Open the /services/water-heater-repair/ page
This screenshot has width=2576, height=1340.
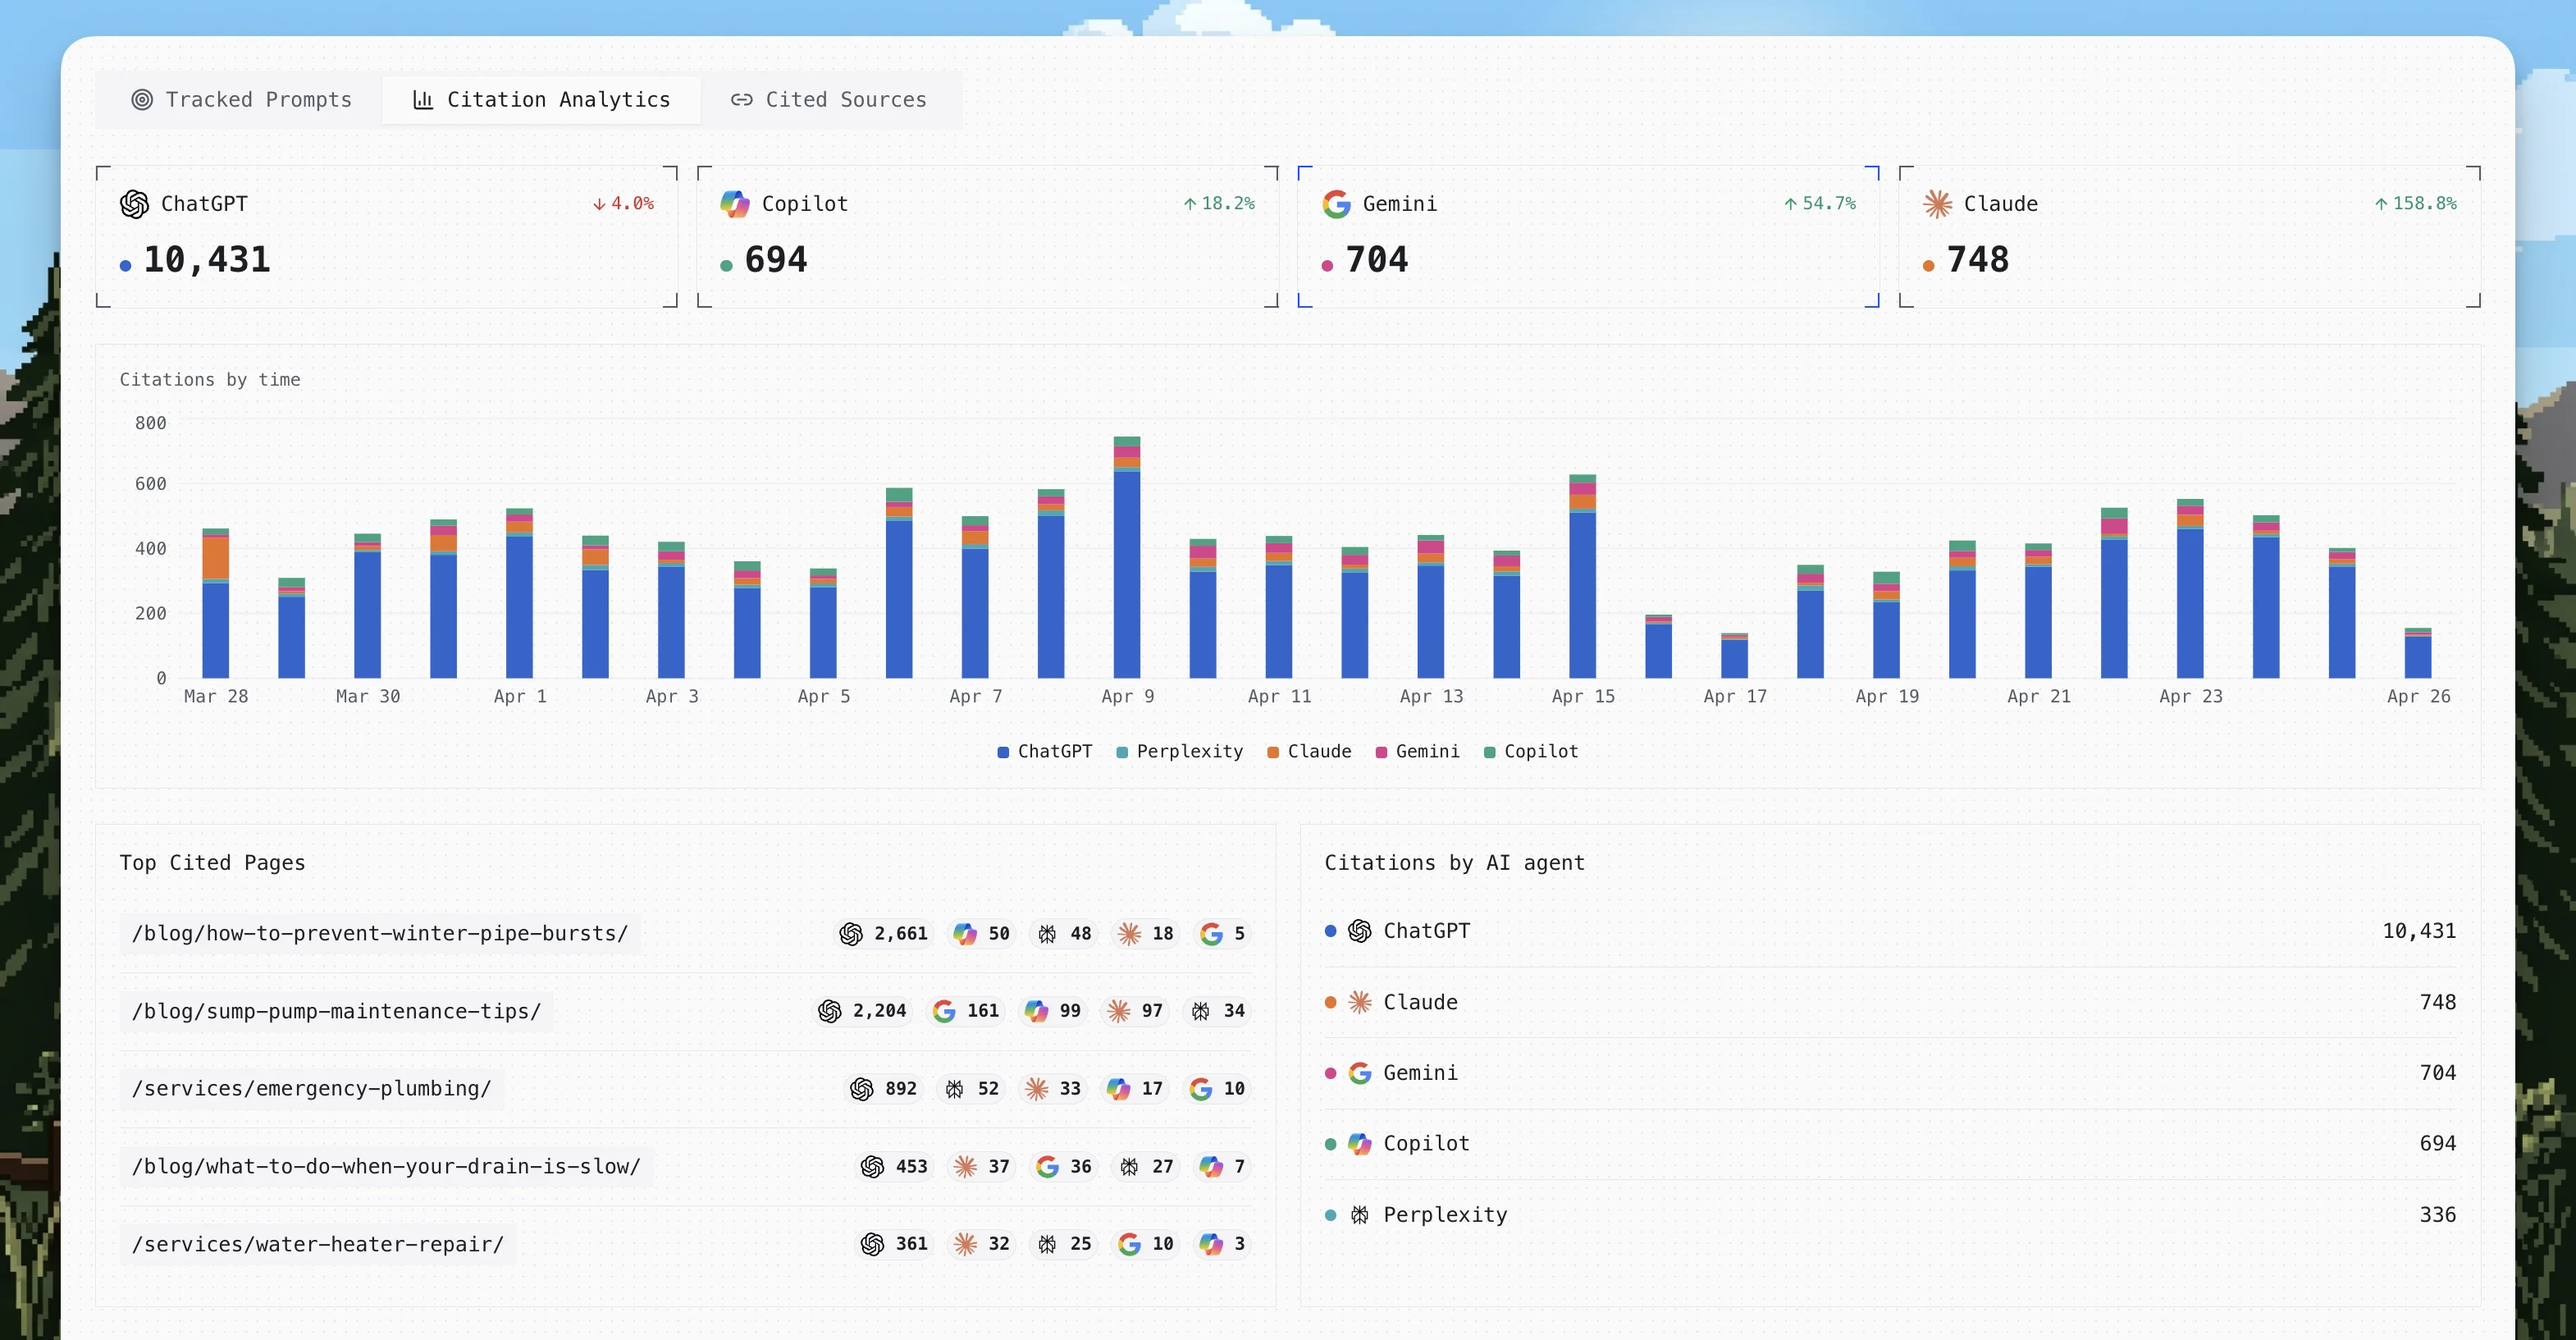point(318,1244)
